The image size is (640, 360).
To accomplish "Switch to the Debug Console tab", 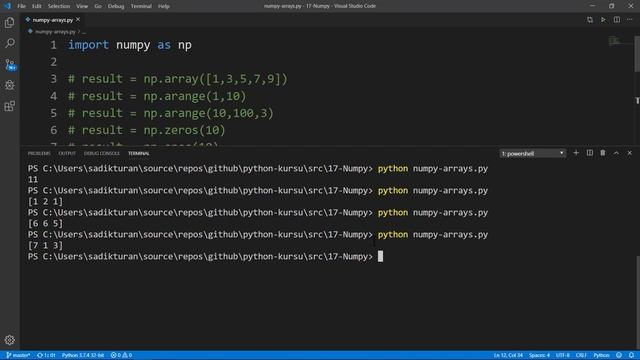I will coord(102,153).
